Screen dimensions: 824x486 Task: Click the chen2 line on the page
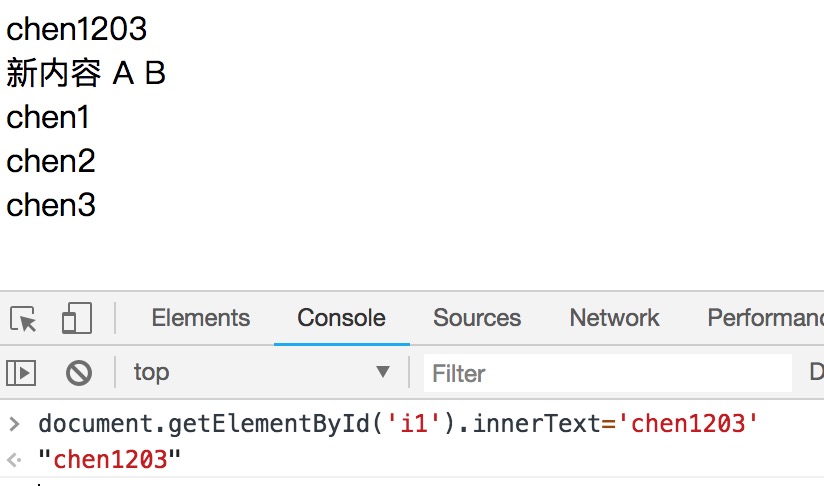(51, 161)
